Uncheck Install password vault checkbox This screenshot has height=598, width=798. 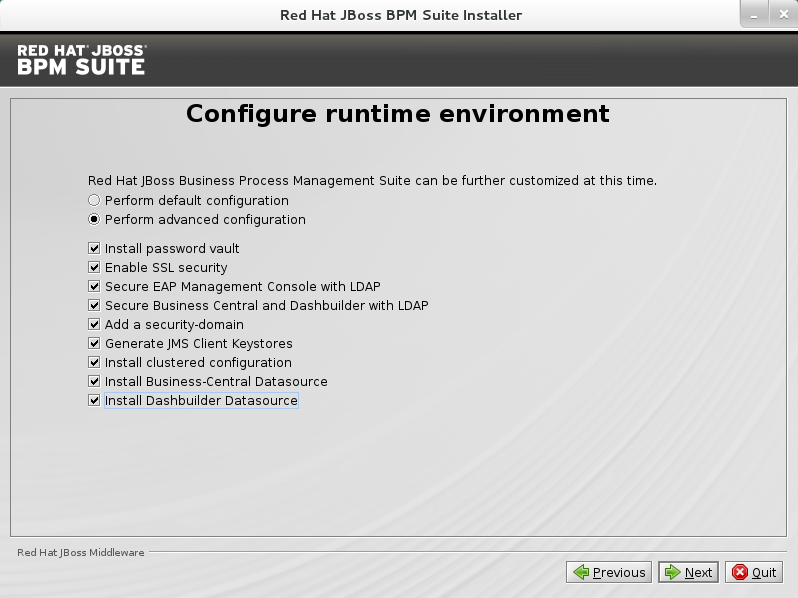pyautogui.click(x=94, y=248)
